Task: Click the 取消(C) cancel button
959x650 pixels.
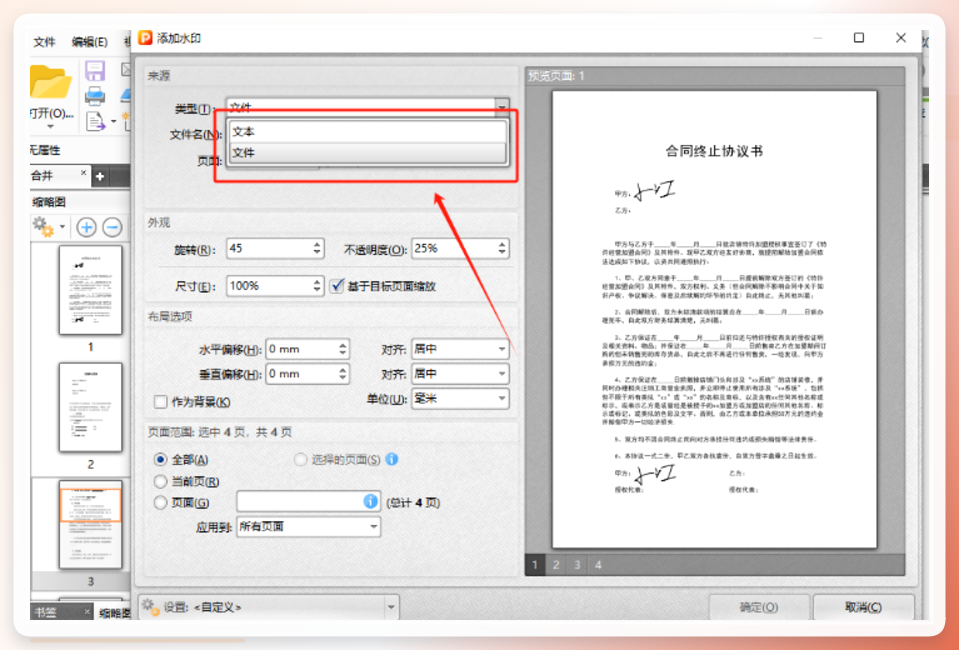Action: [x=863, y=607]
